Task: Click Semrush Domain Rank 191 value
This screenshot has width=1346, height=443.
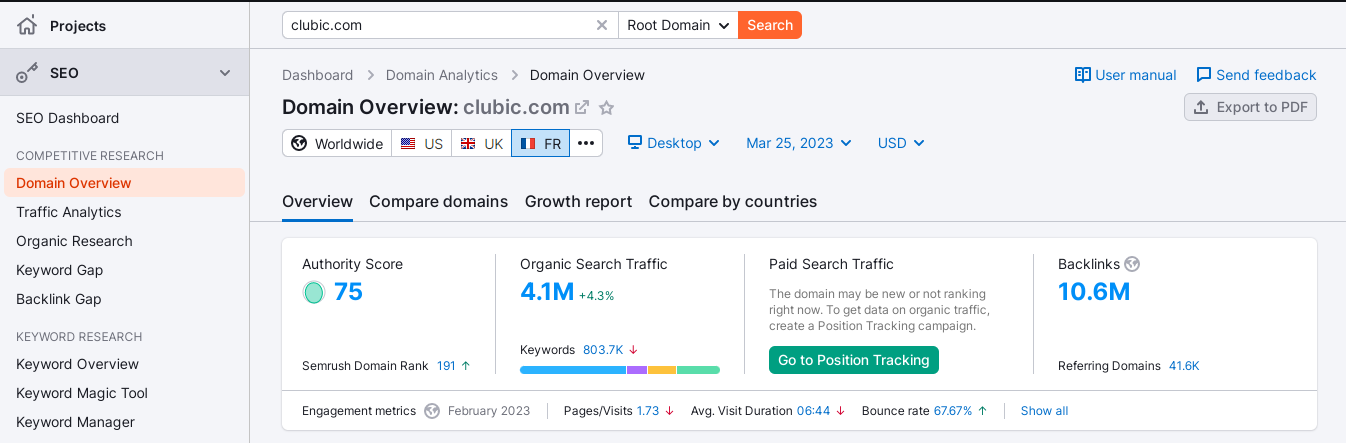Action: tap(446, 366)
